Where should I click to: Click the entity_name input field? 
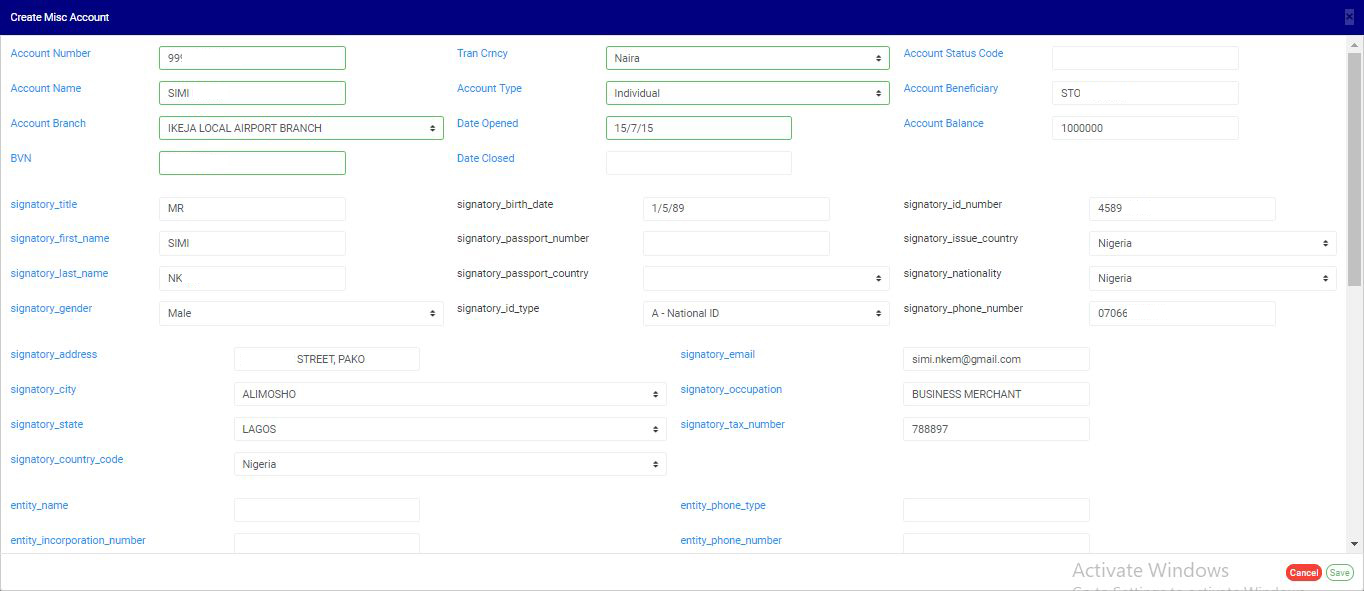[x=326, y=510]
